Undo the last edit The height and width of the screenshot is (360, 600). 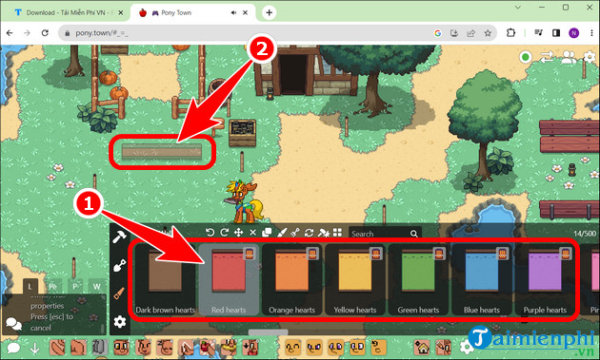click(210, 233)
